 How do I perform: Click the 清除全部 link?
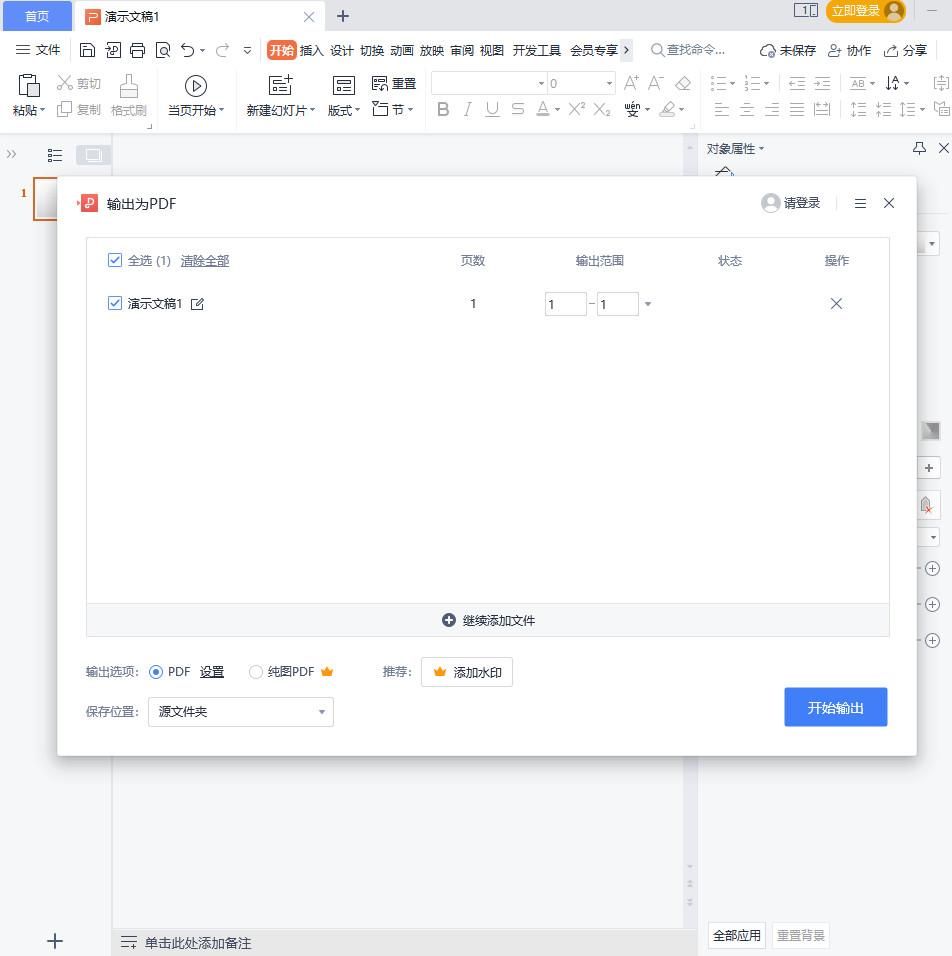tap(205, 260)
